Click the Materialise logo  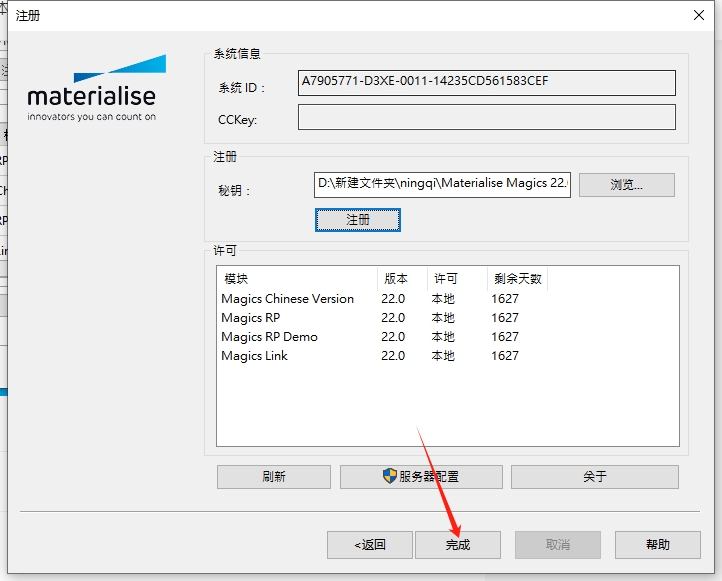96,88
